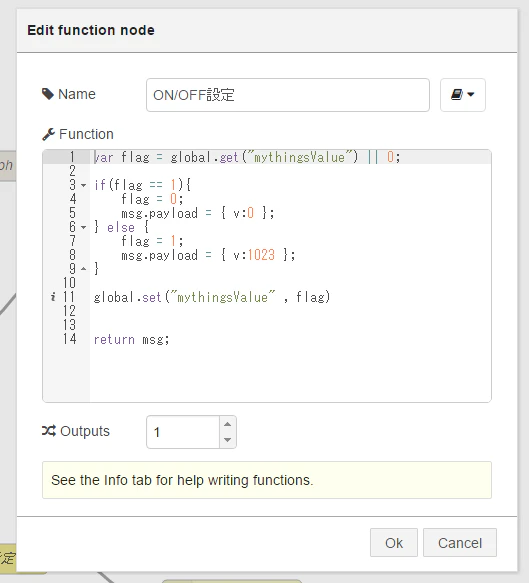Click 'msg.payload = { v:0 };' line
Viewport: 529px width, 583px height.
pos(198,213)
